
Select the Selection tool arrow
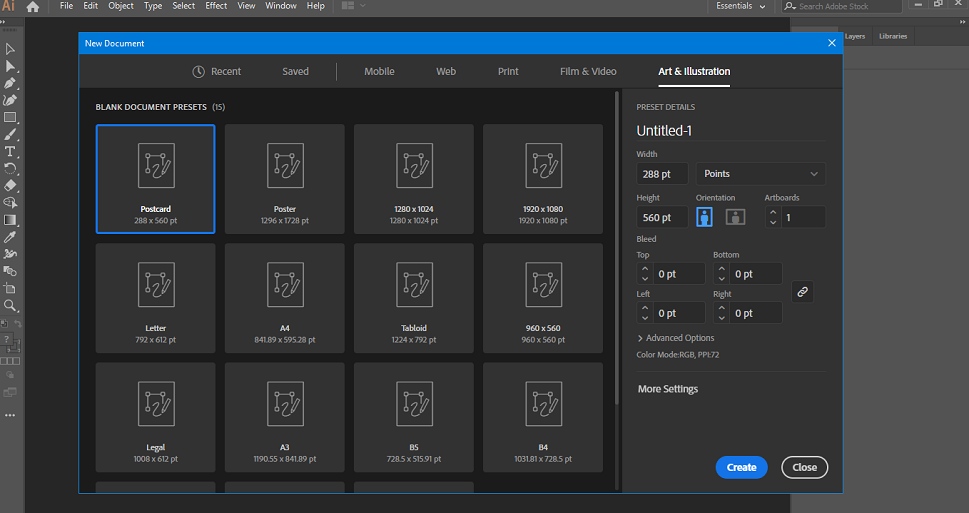coord(10,49)
